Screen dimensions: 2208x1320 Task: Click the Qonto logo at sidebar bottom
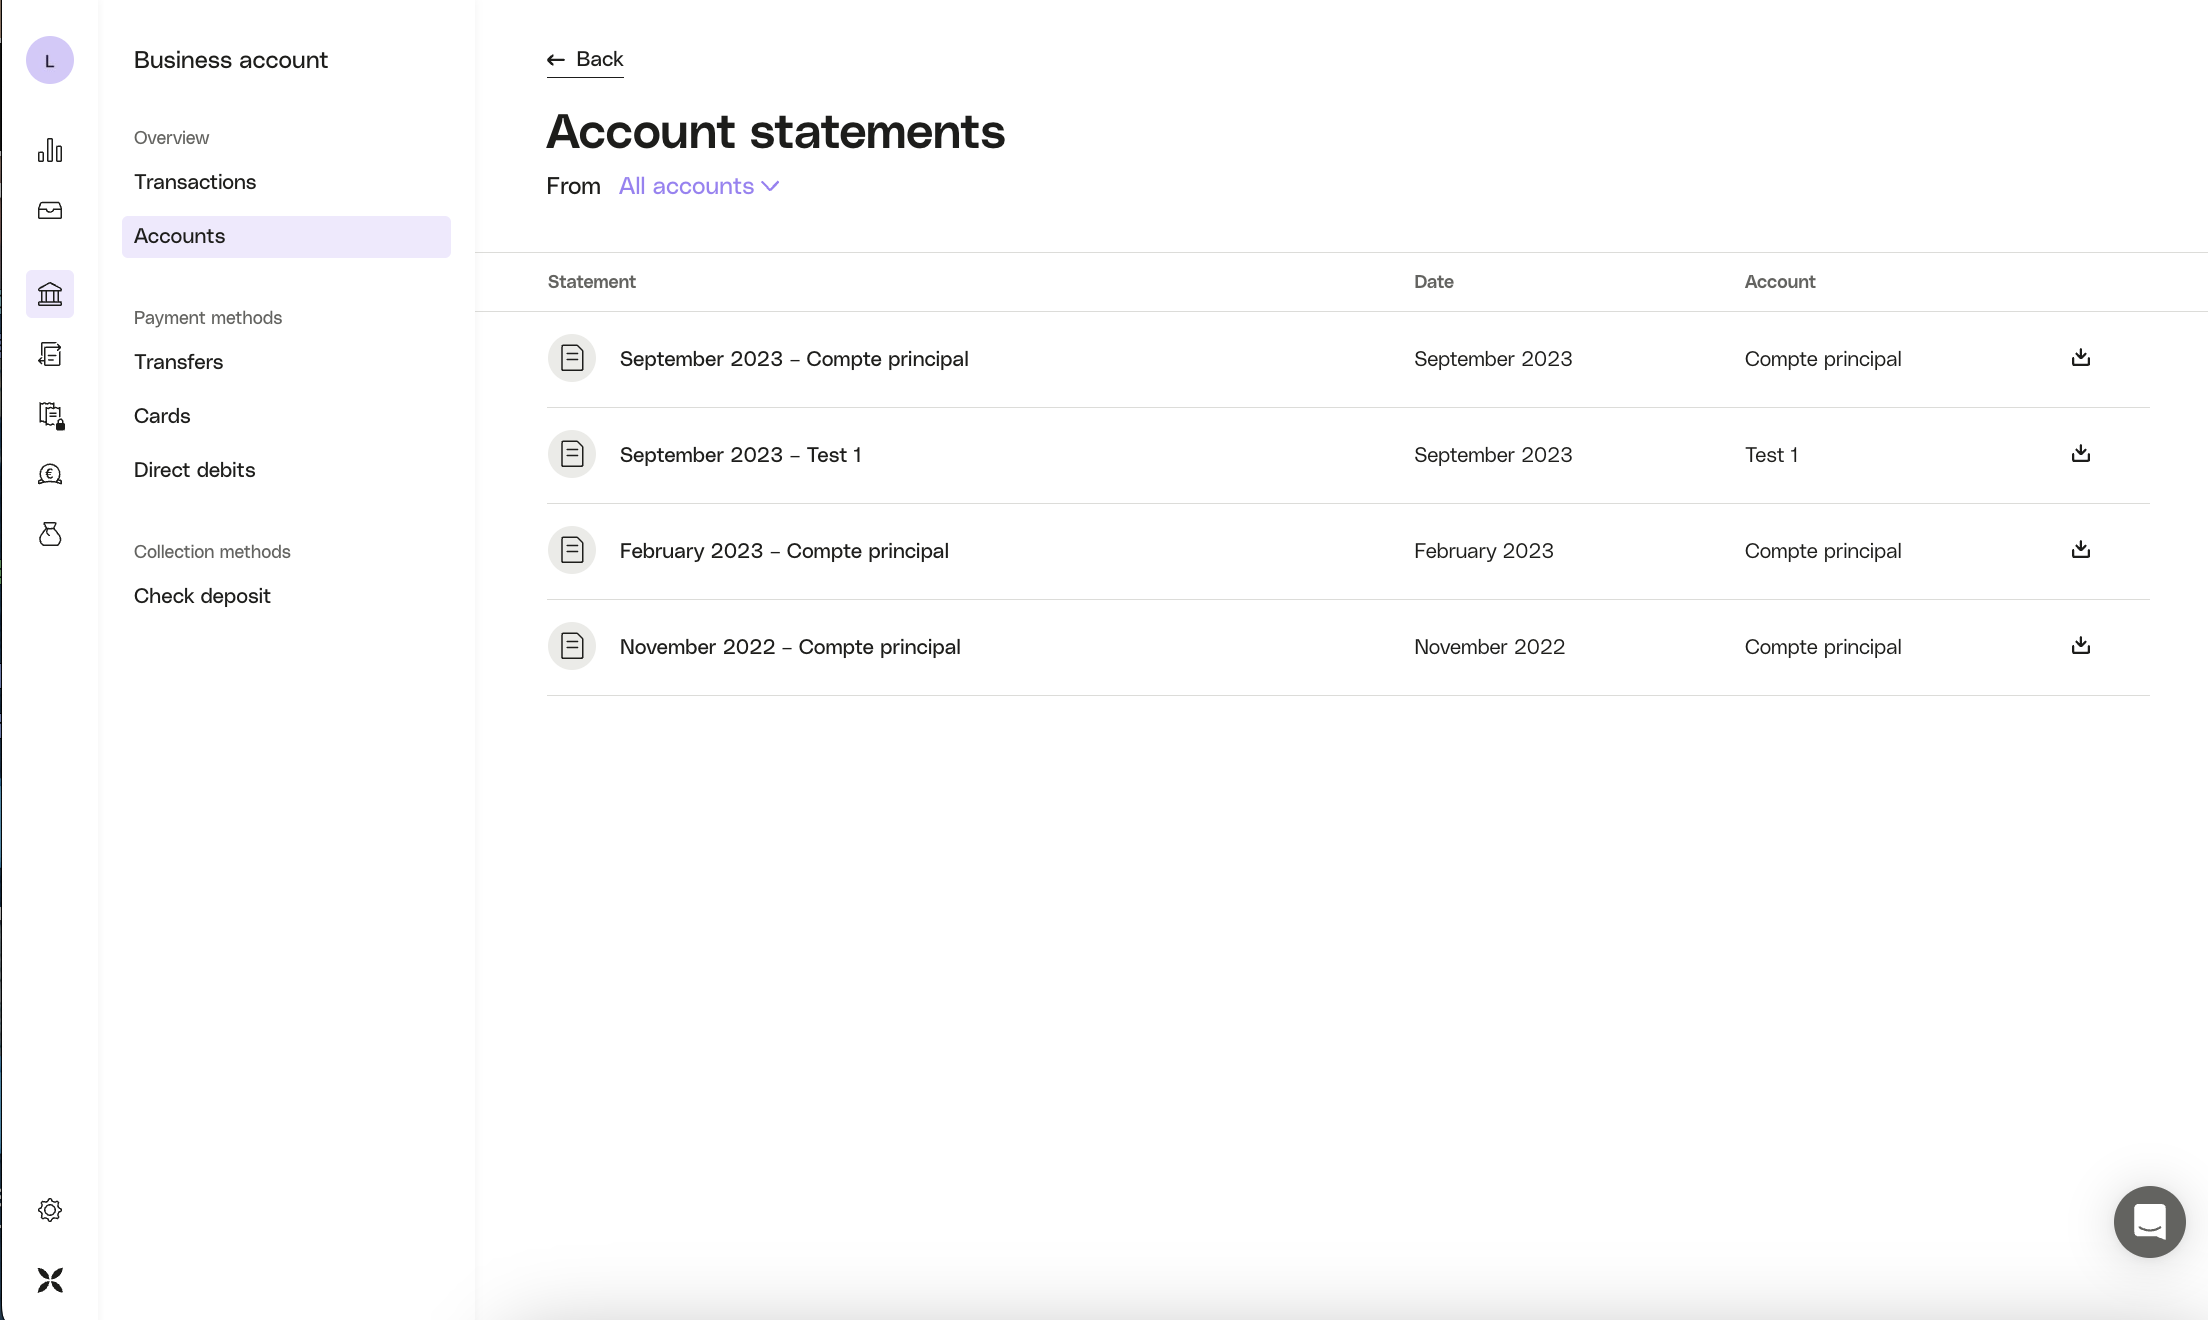tap(50, 1280)
